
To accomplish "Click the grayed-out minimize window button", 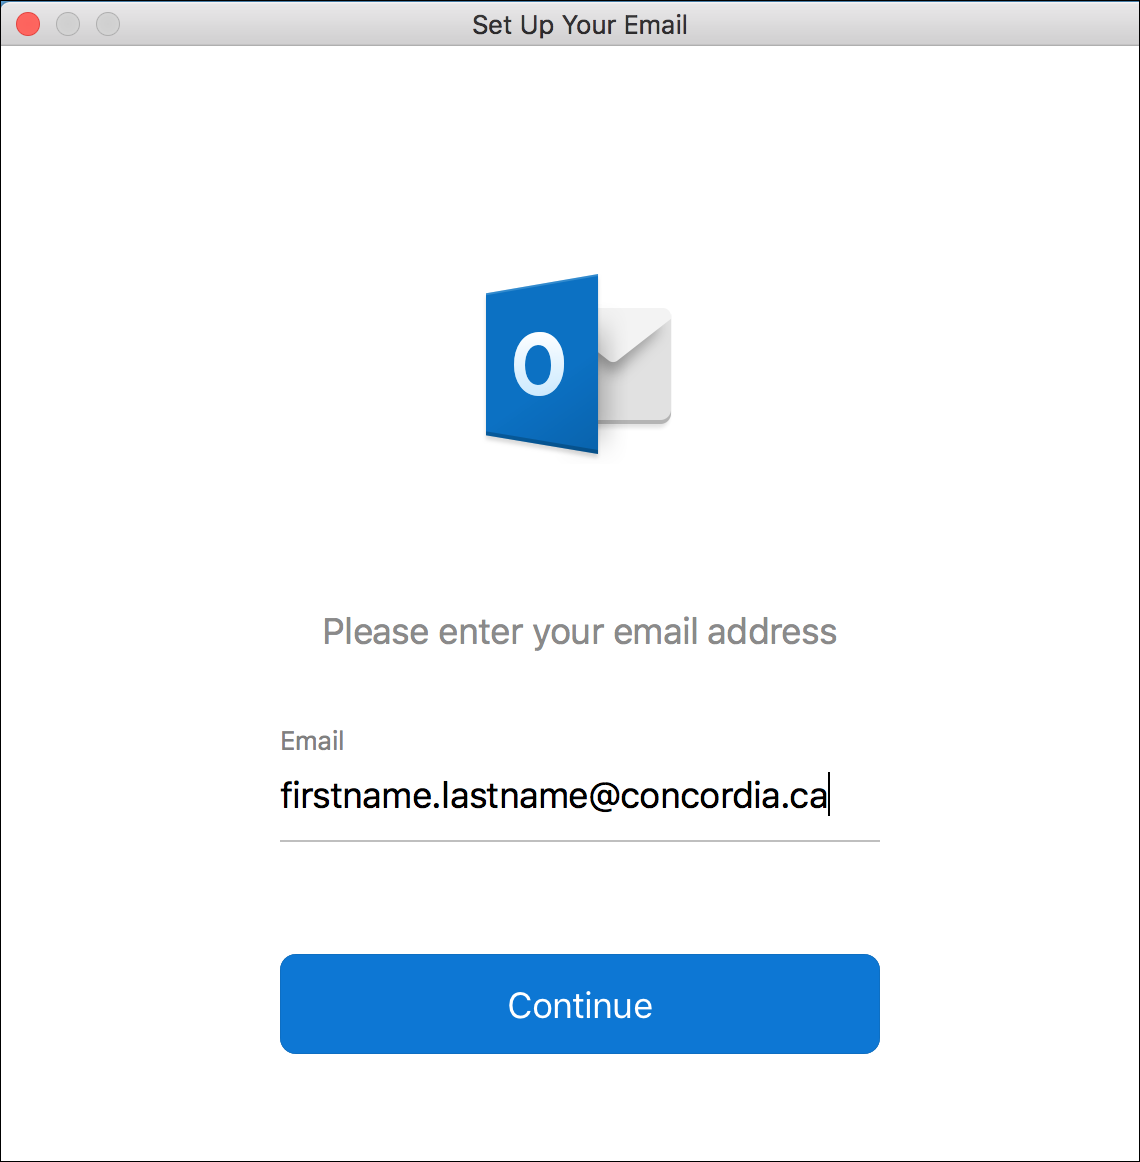I will [x=68, y=24].
